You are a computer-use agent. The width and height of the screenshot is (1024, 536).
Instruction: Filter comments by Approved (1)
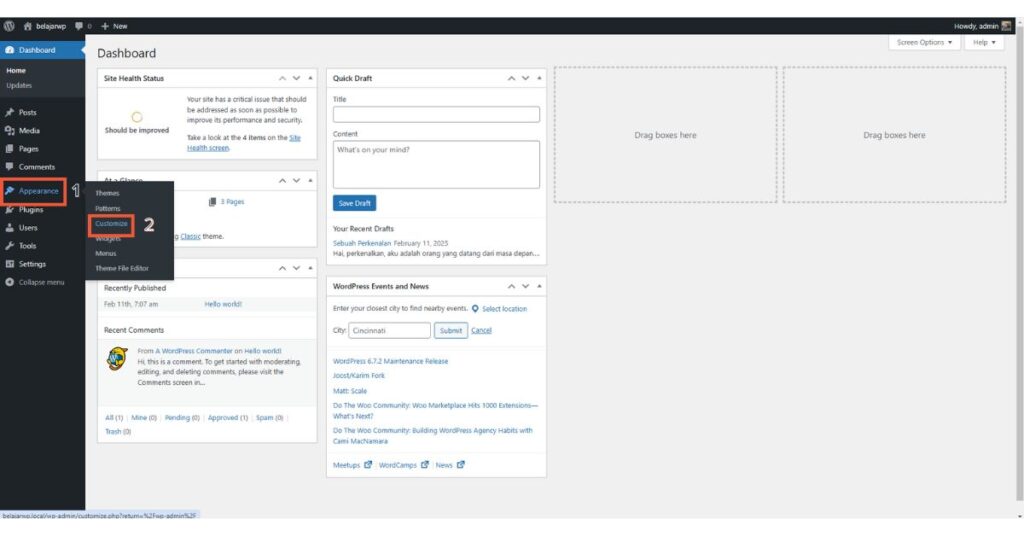pos(228,418)
